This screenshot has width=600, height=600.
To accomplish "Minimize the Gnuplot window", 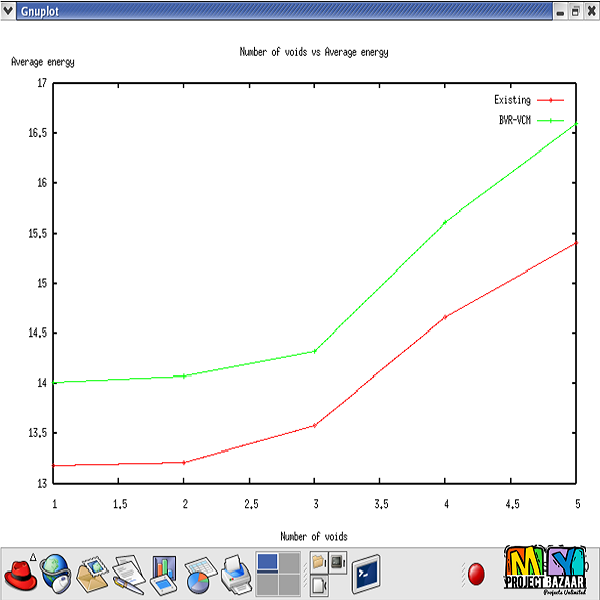I will coord(560,9).
